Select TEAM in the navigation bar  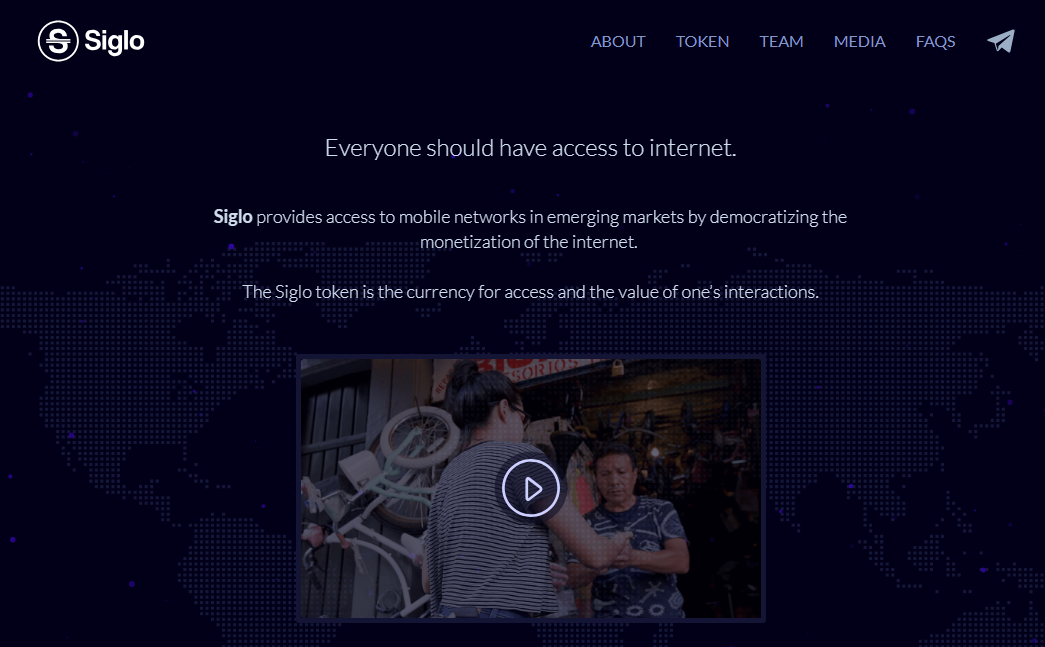[x=781, y=41]
